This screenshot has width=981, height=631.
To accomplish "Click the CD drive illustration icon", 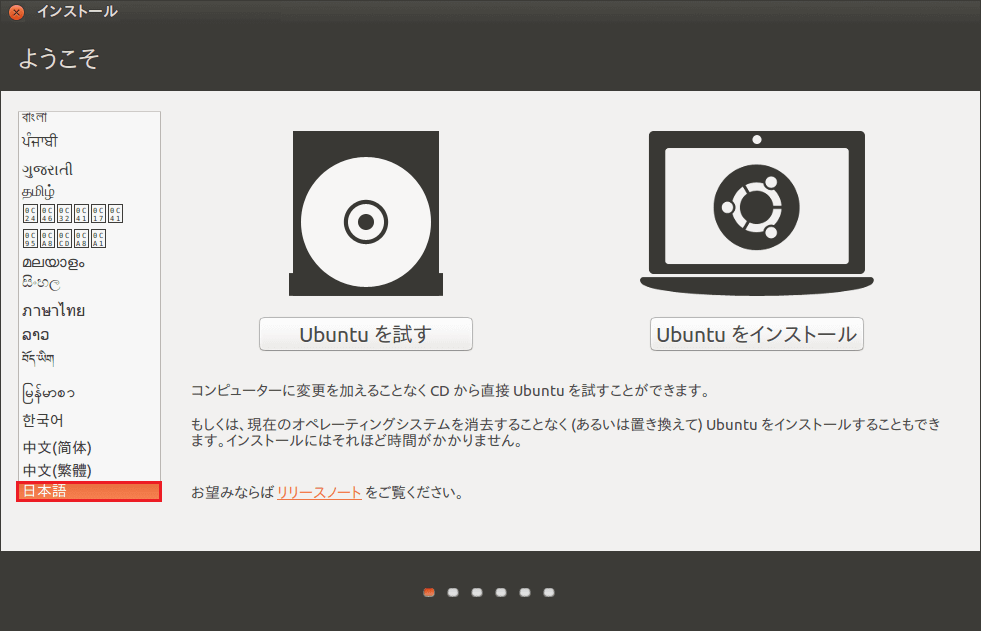I will click(x=365, y=213).
